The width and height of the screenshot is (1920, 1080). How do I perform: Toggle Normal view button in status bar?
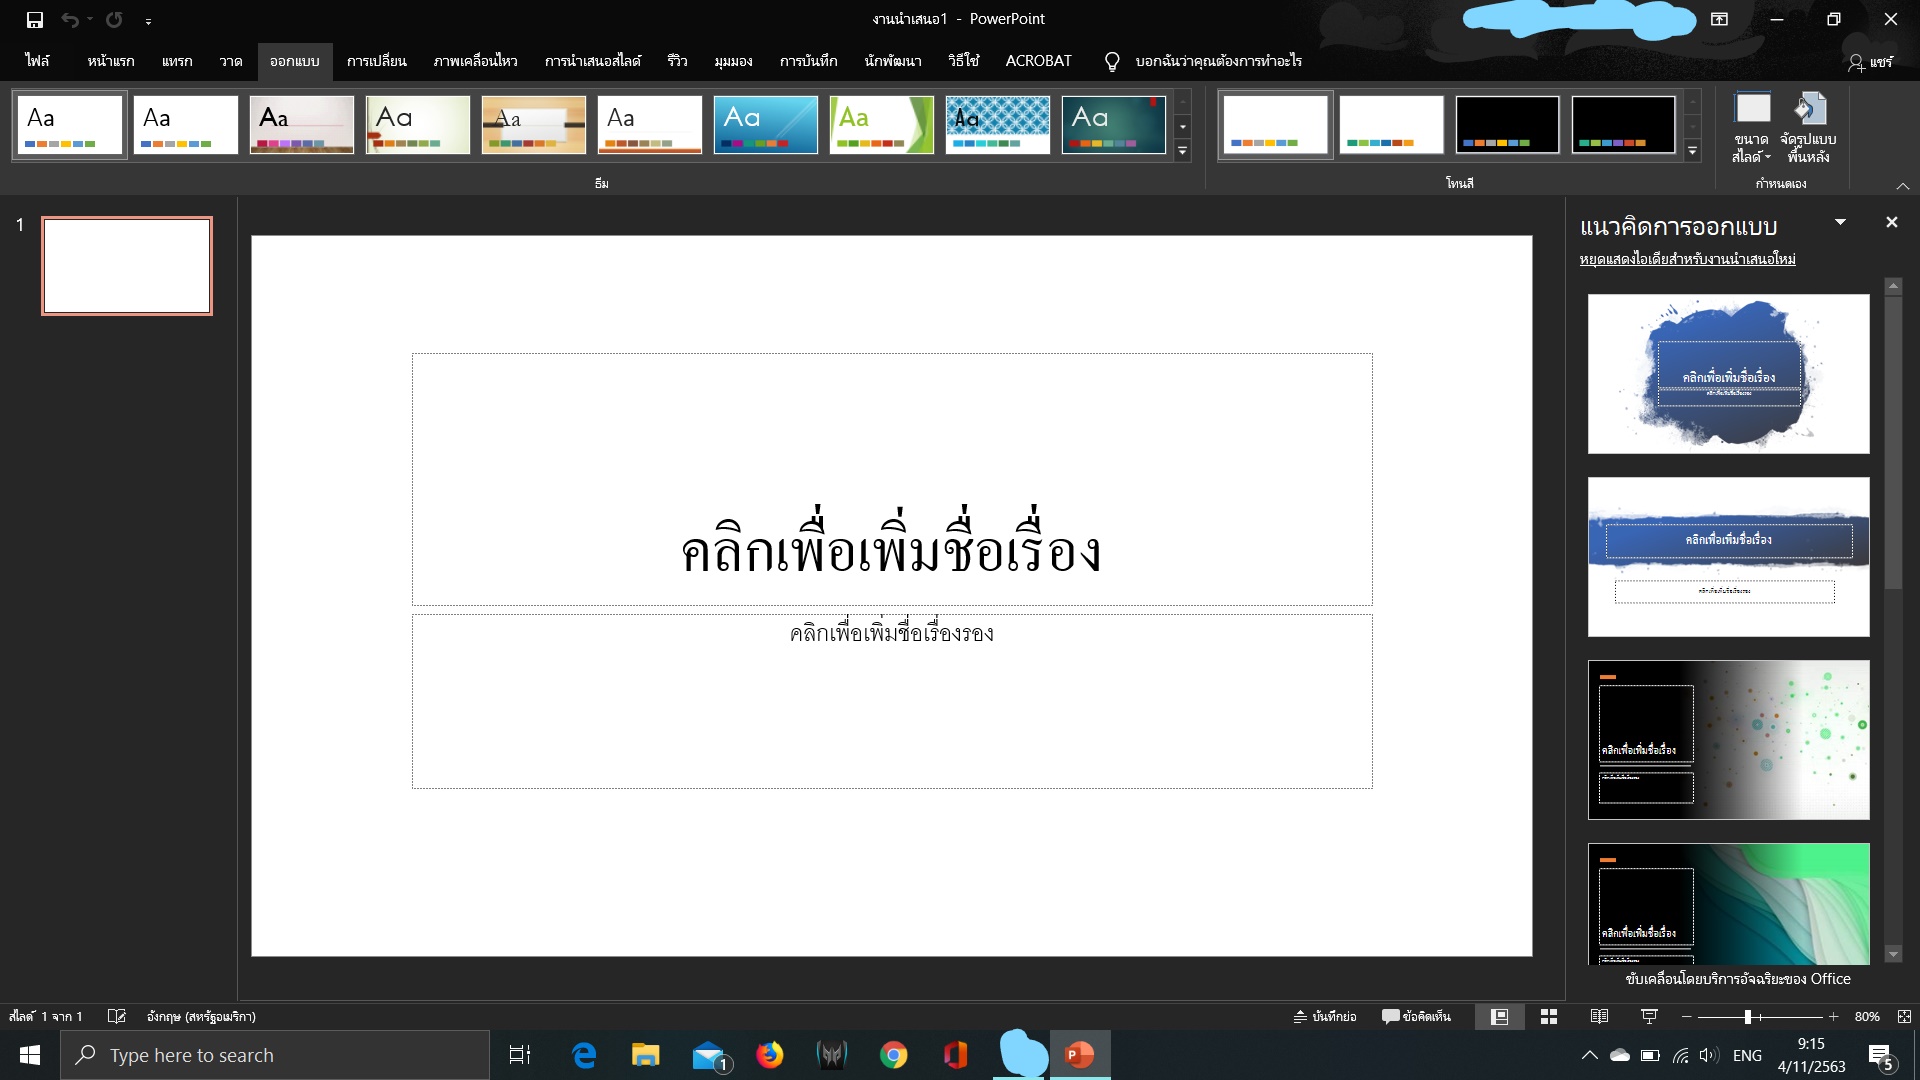(1499, 1017)
